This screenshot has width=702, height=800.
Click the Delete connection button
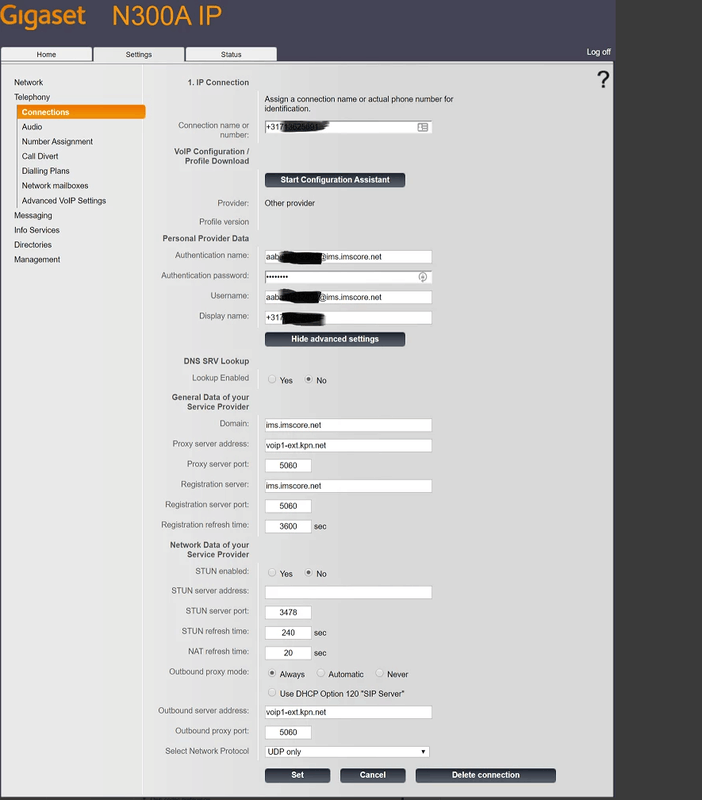click(x=486, y=775)
